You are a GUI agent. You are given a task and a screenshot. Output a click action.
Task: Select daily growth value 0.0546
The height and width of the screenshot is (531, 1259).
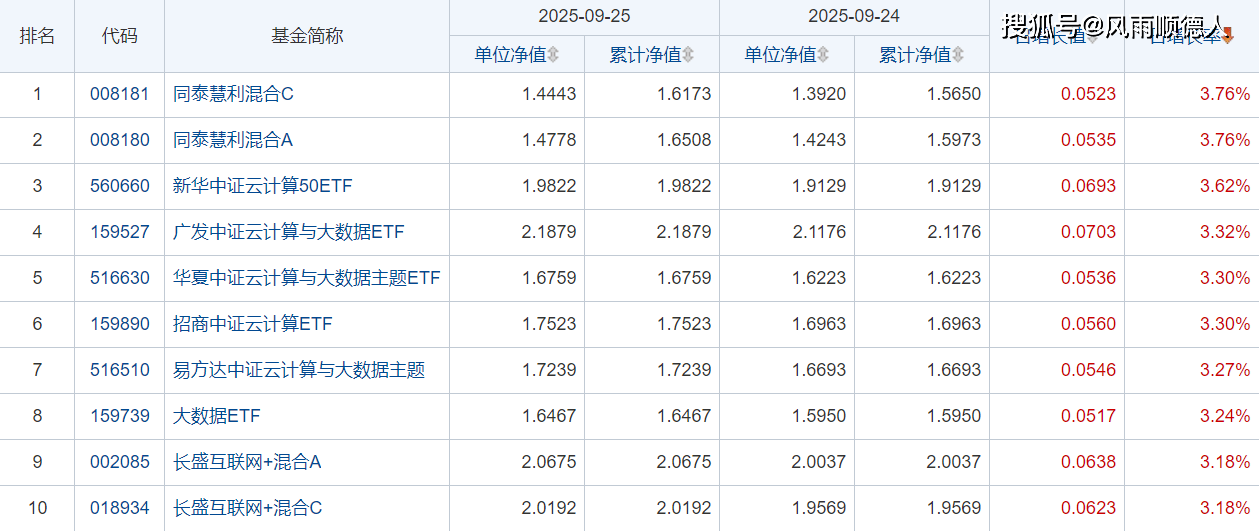tap(1089, 370)
